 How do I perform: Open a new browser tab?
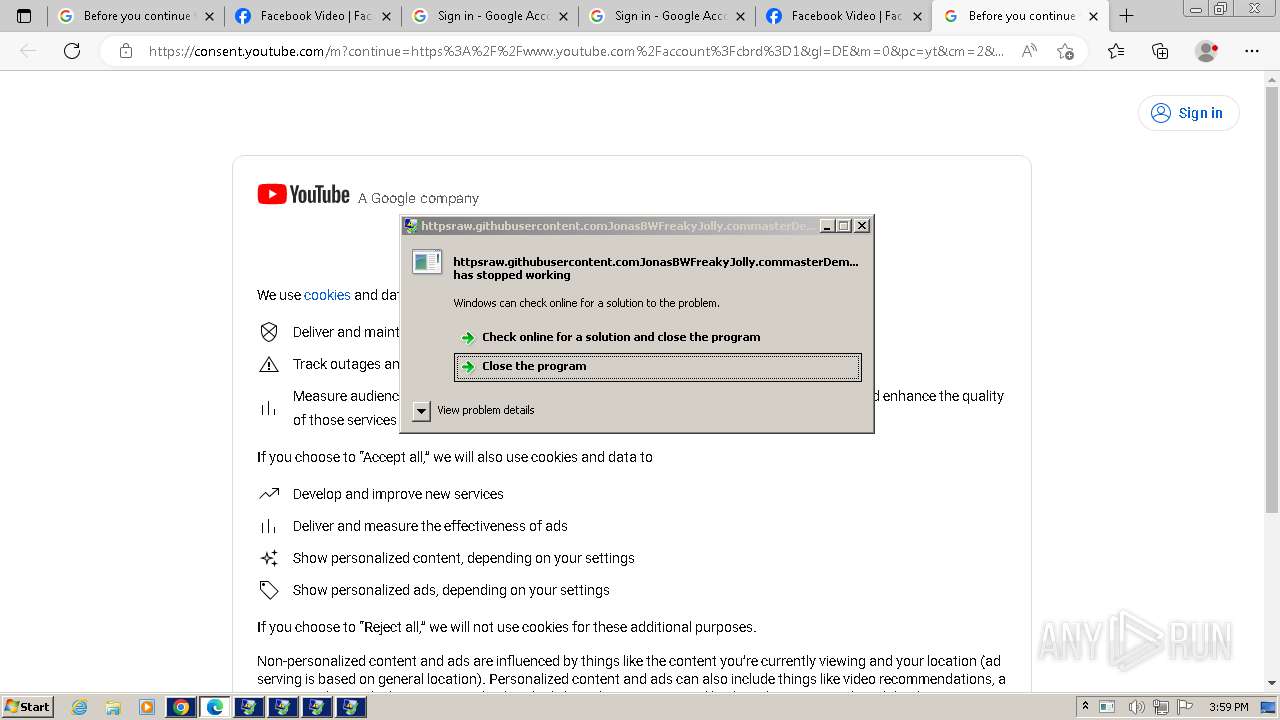click(x=1126, y=16)
